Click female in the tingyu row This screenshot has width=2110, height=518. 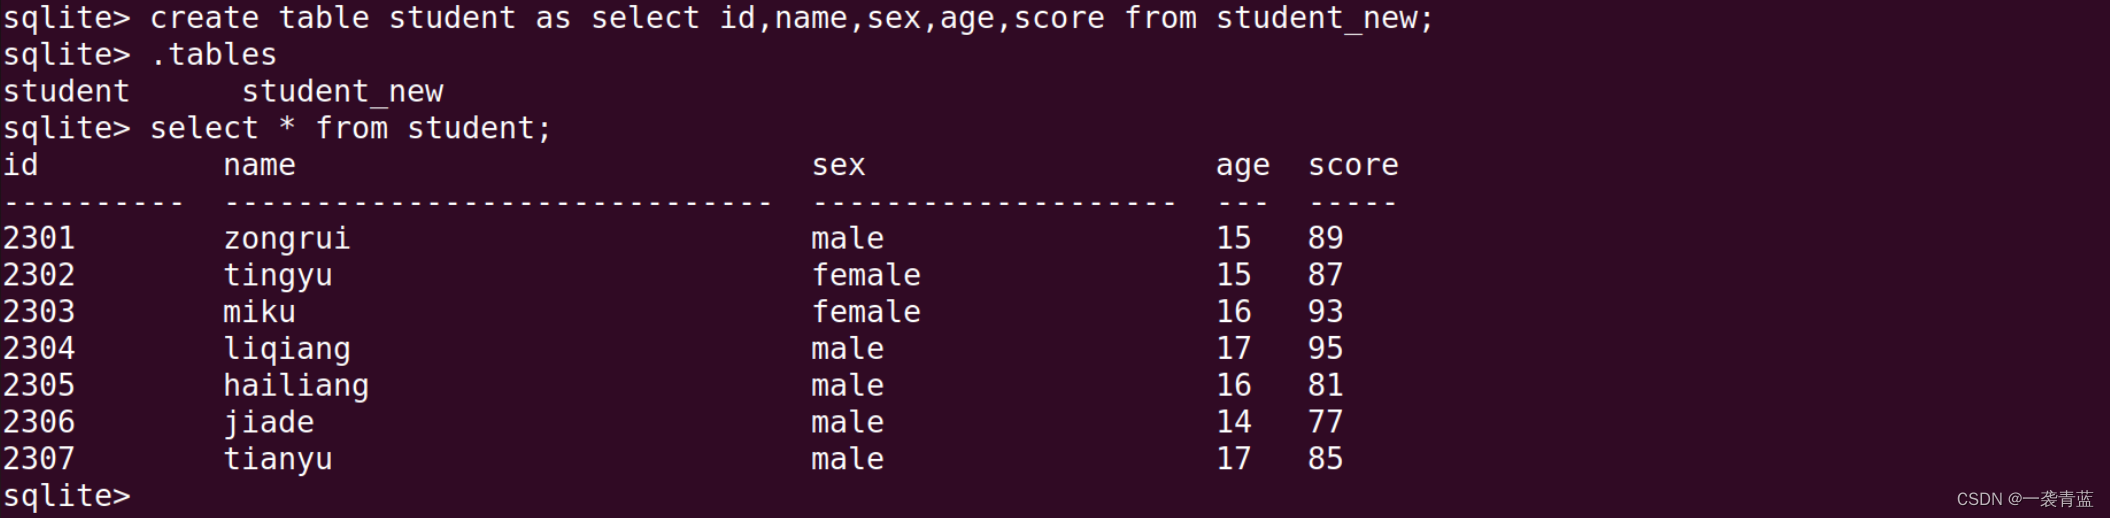(x=866, y=275)
